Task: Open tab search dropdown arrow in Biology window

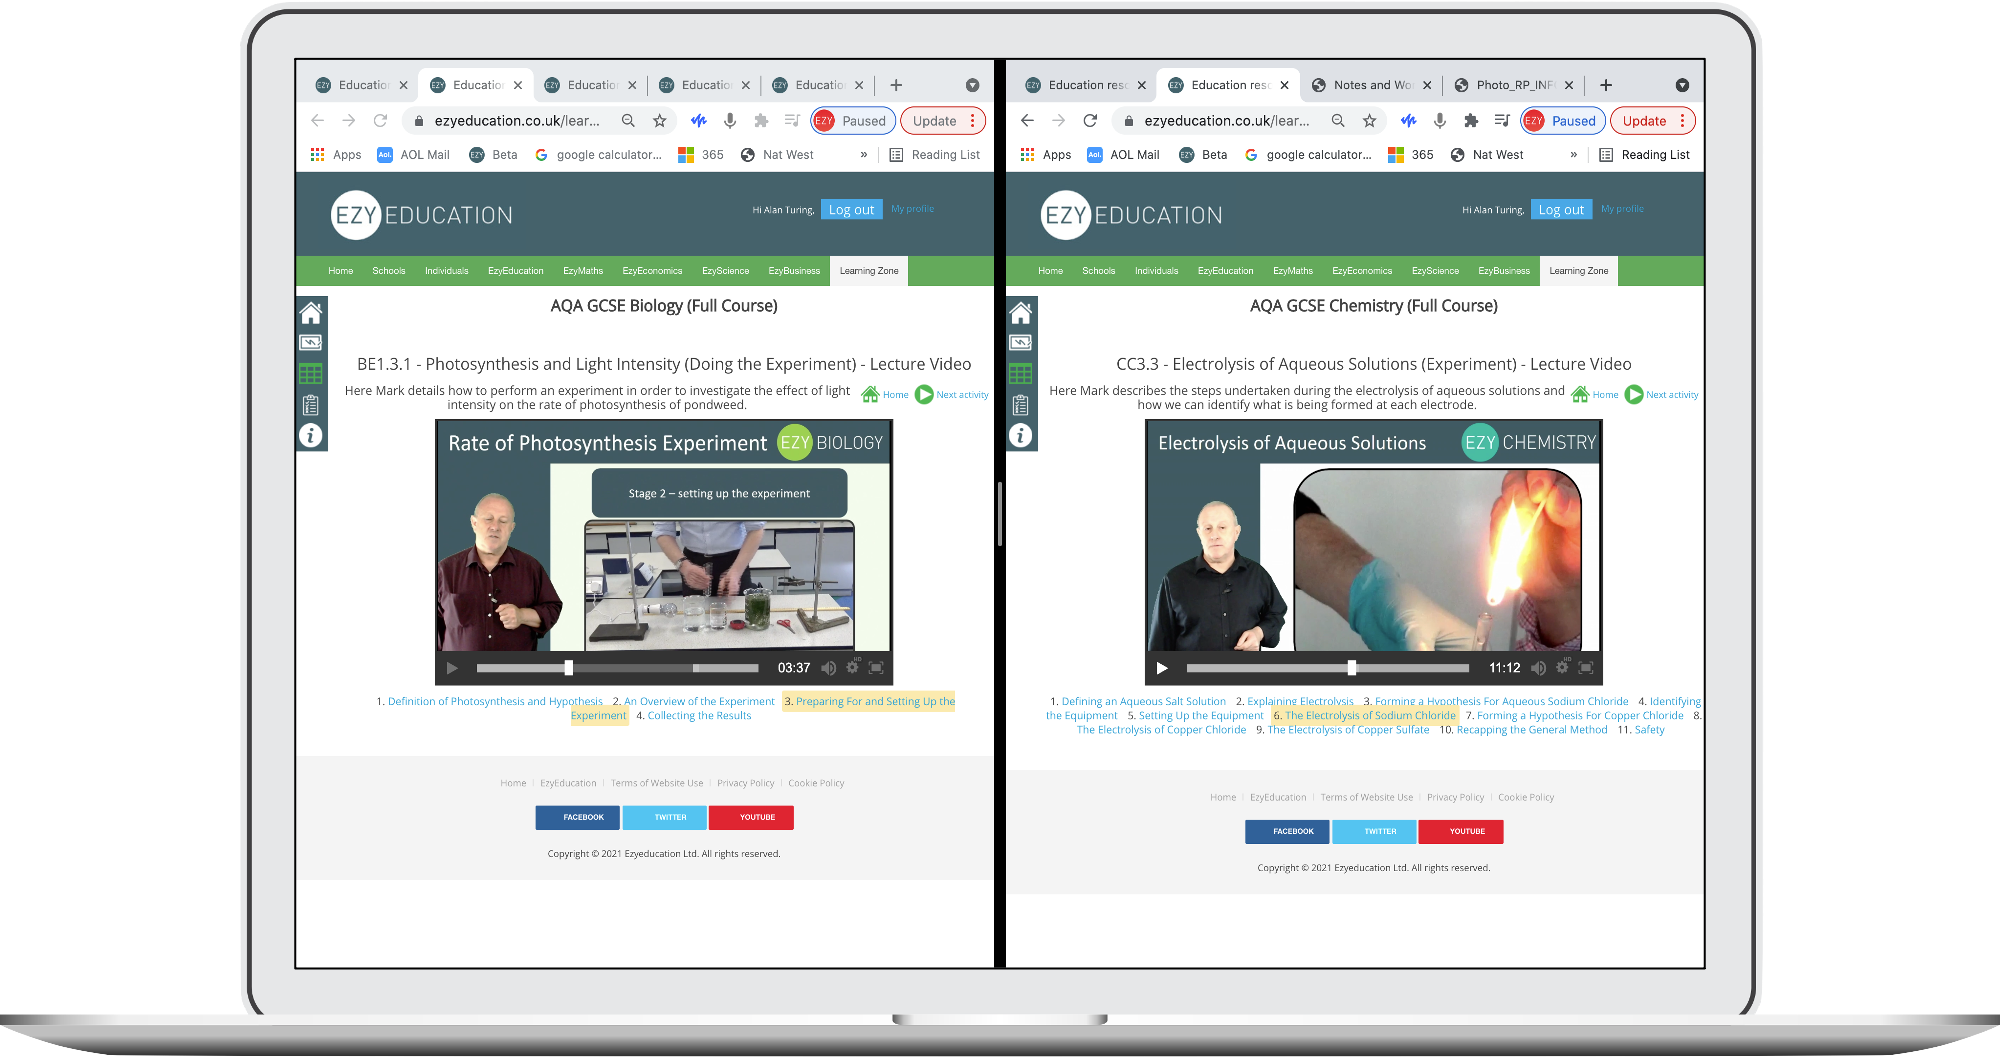Action: pyautogui.click(x=972, y=85)
